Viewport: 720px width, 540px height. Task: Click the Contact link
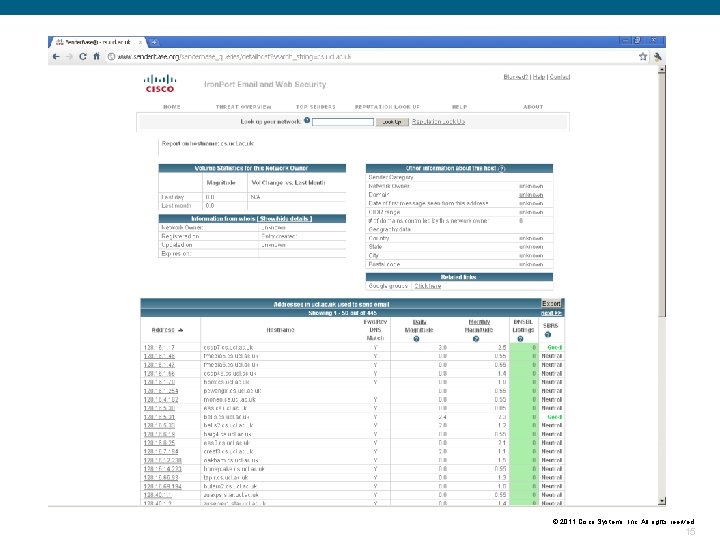pos(559,77)
